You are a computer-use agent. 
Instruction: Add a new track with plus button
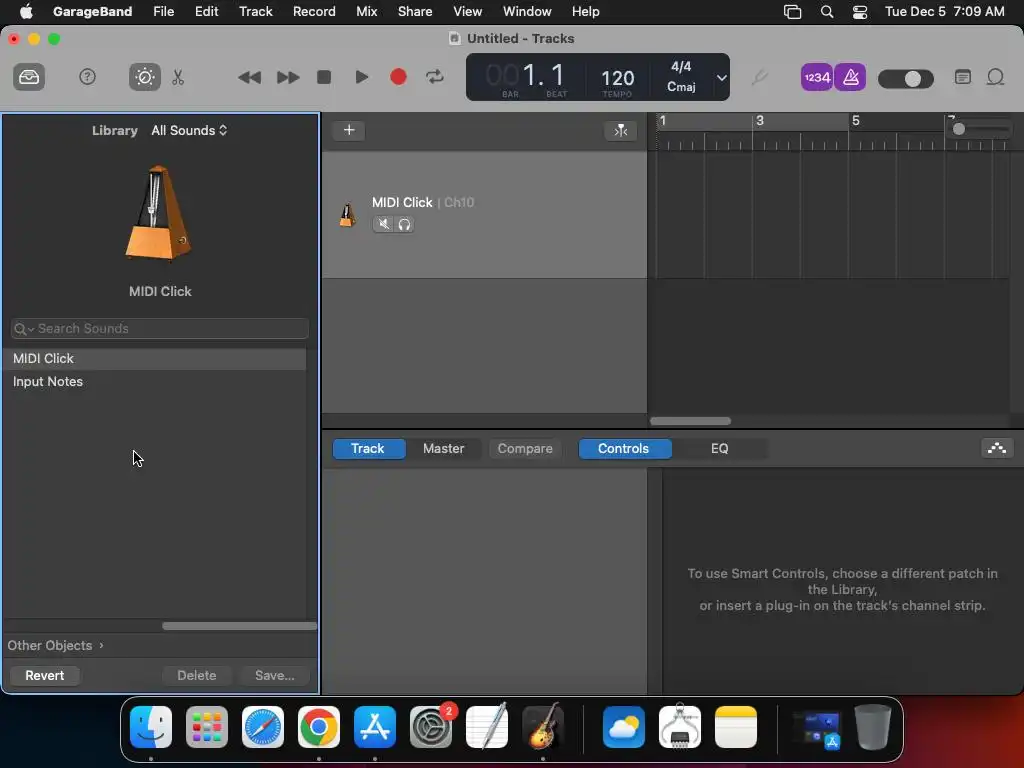349,130
